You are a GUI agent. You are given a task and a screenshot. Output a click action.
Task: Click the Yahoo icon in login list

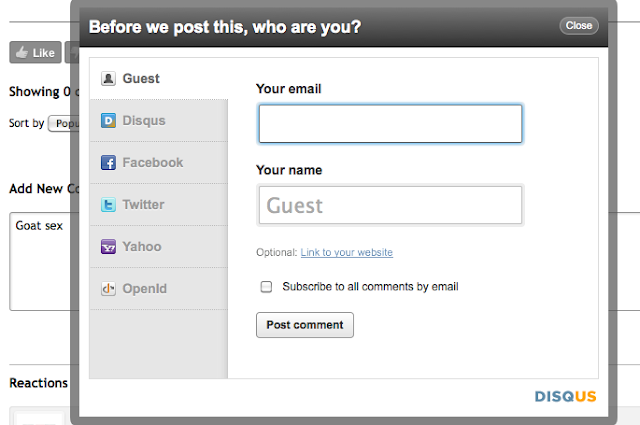tap(109, 247)
